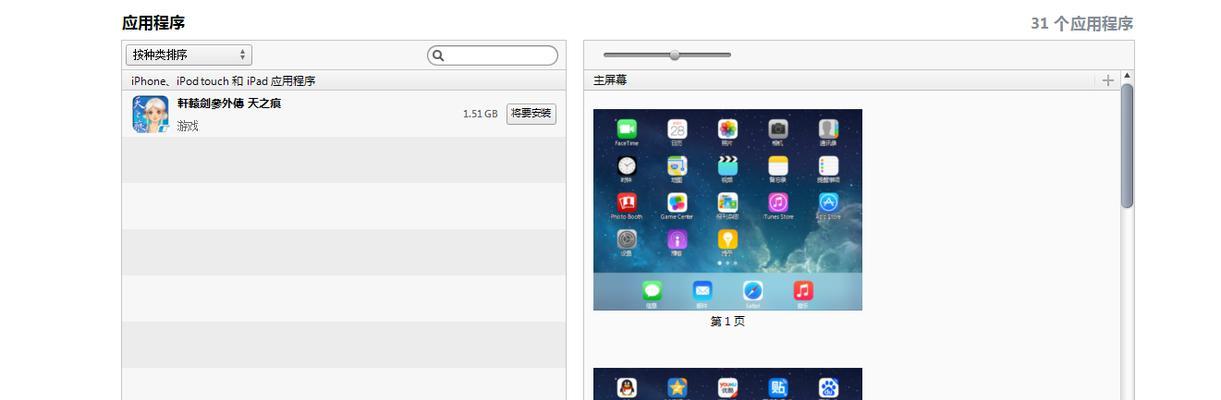Click the app search field
1221x400 pixels.
tap(492, 56)
